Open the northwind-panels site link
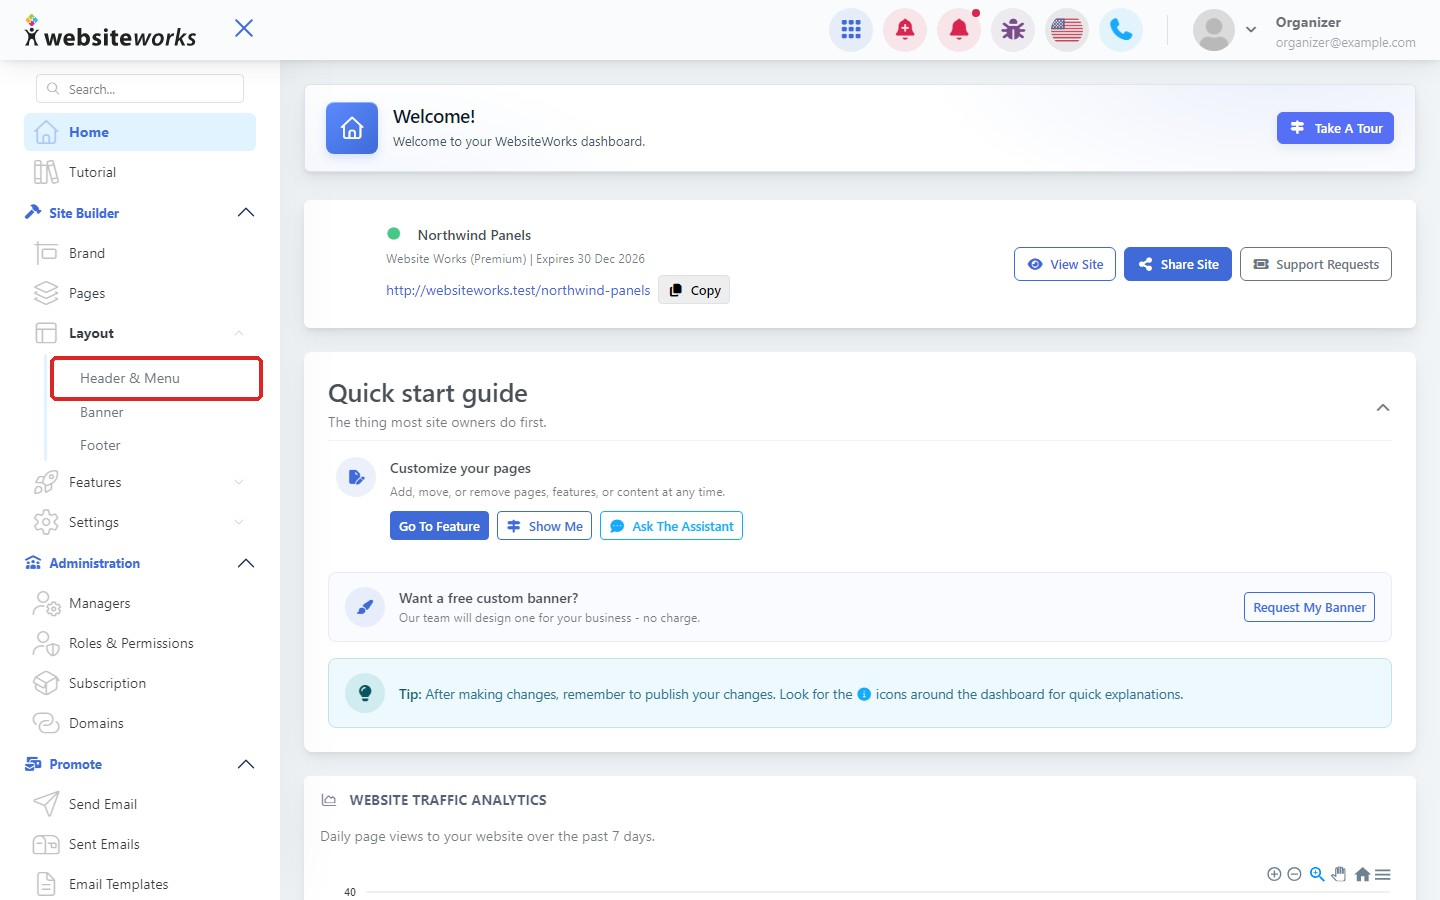Image resolution: width=1440 pixels, height=900 pixels. [x=518, y=290]
